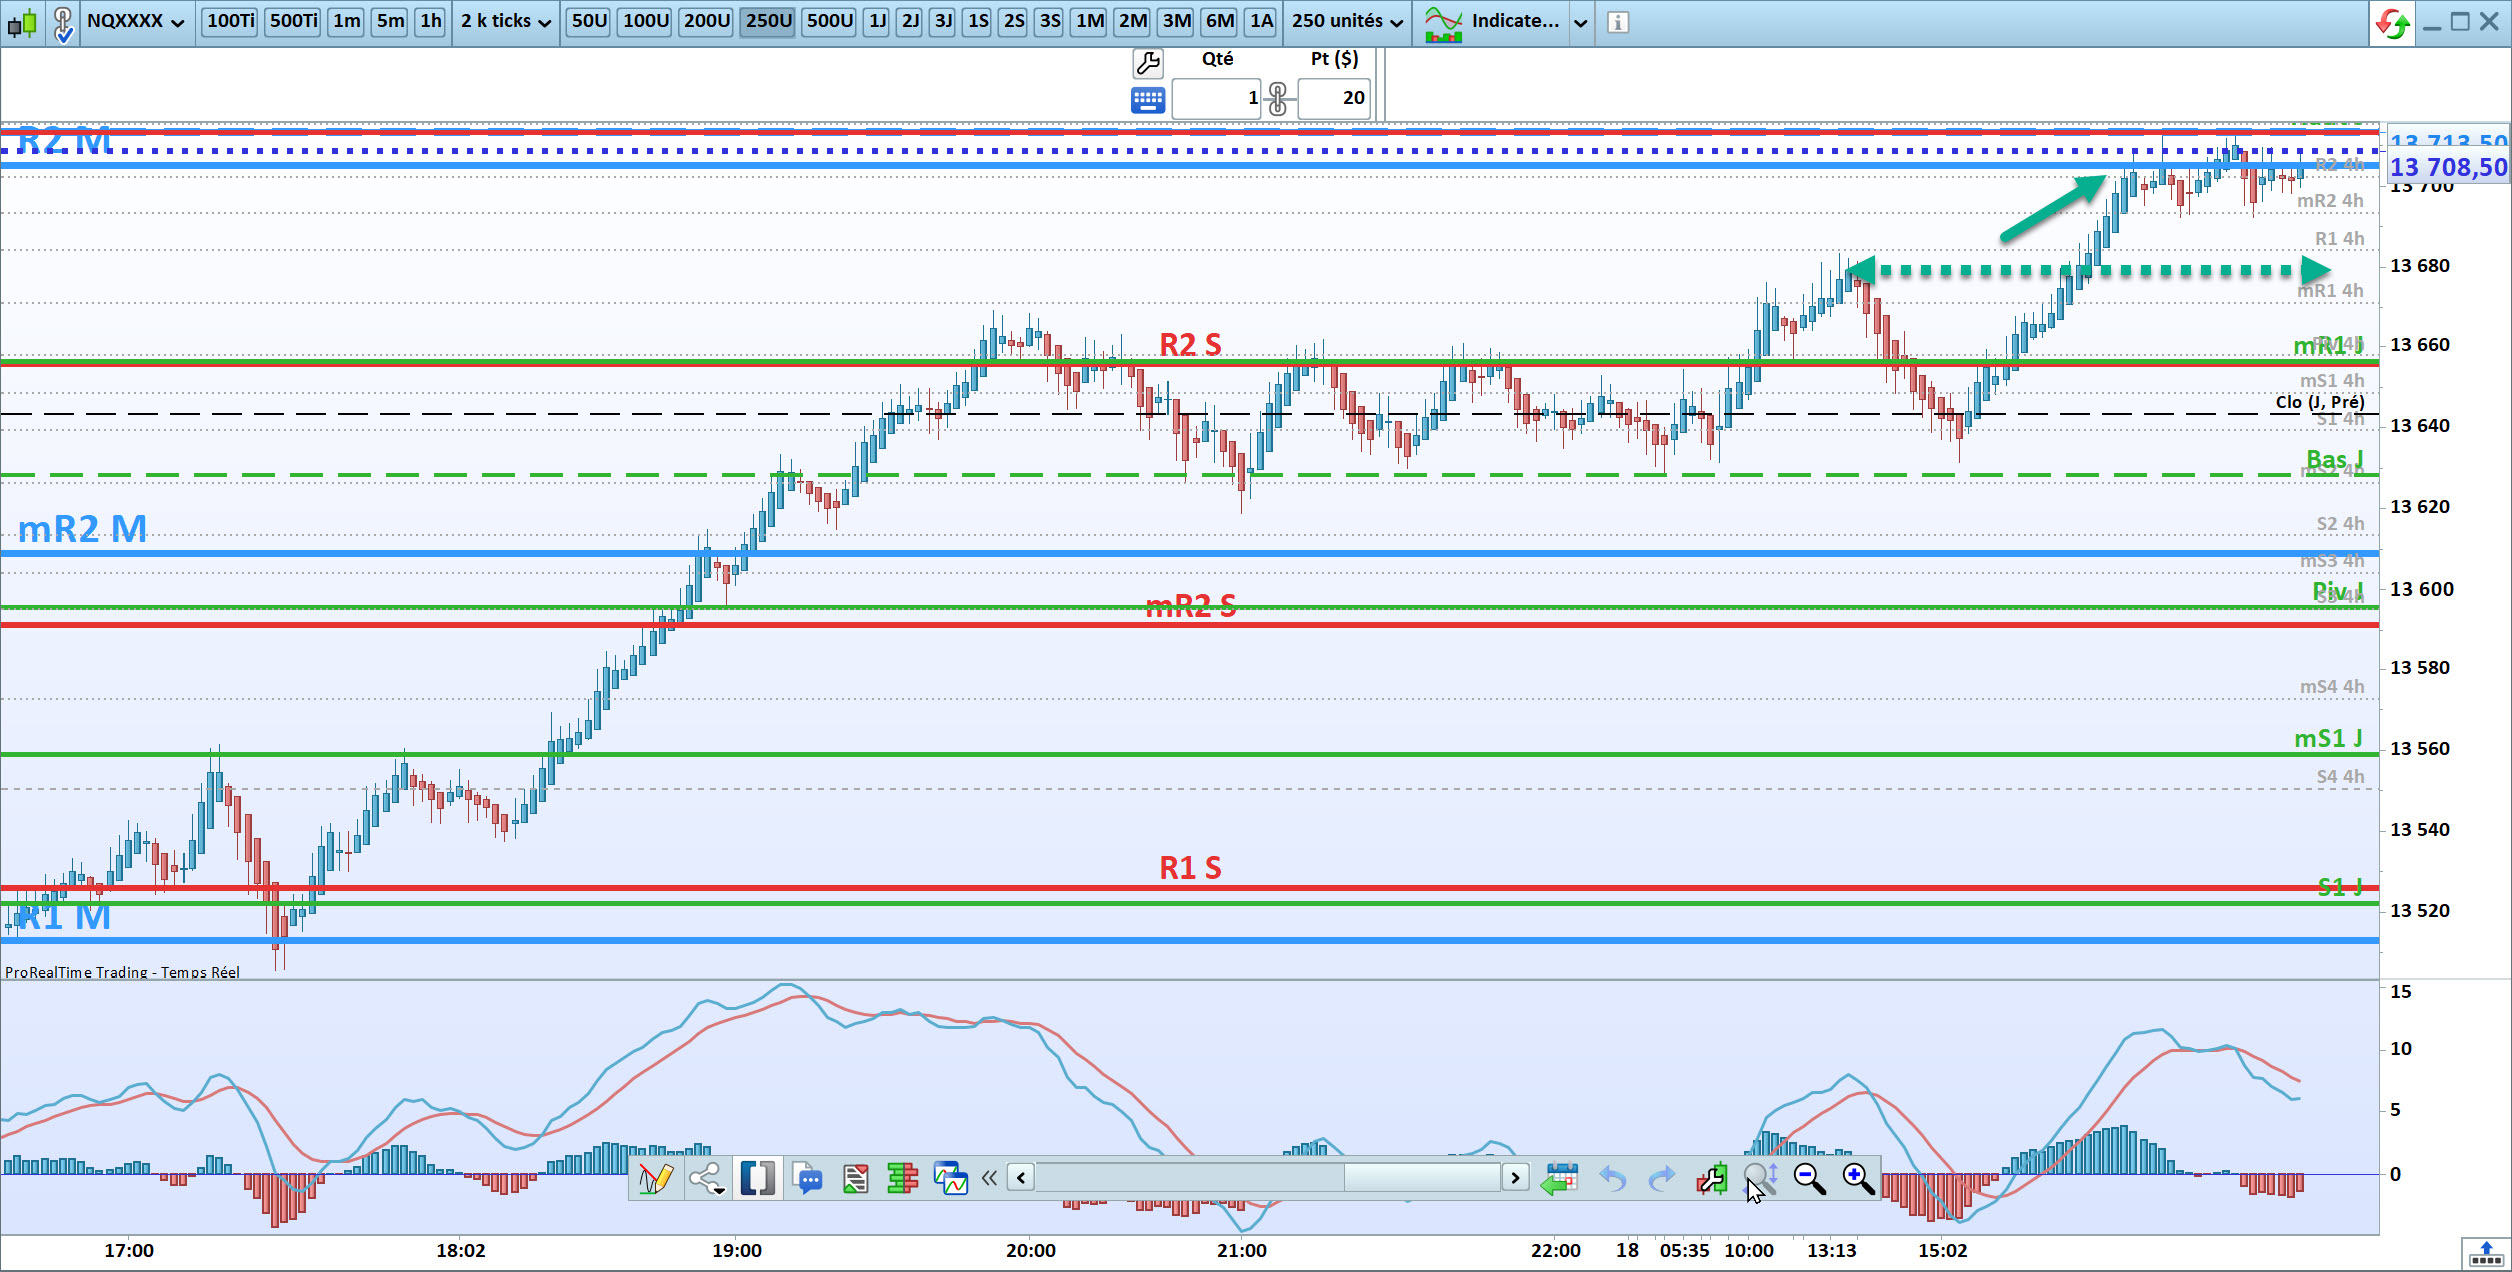
Task: Click the zoom out magnifier icon
Action: pos(1809,1178)
